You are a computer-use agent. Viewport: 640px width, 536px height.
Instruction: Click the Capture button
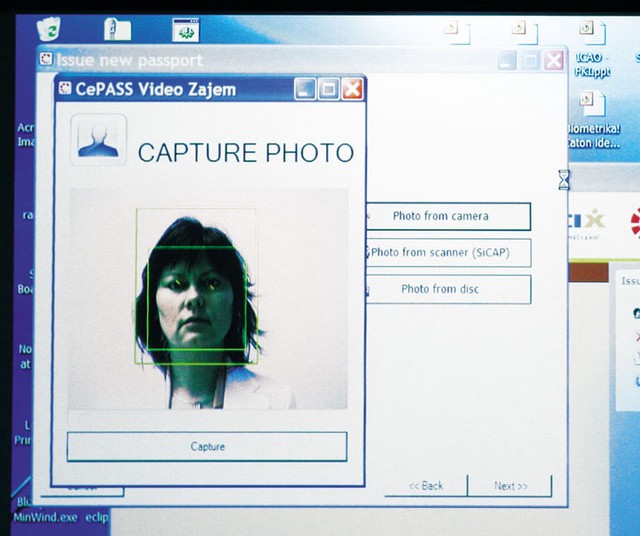[x=207, y=447]
